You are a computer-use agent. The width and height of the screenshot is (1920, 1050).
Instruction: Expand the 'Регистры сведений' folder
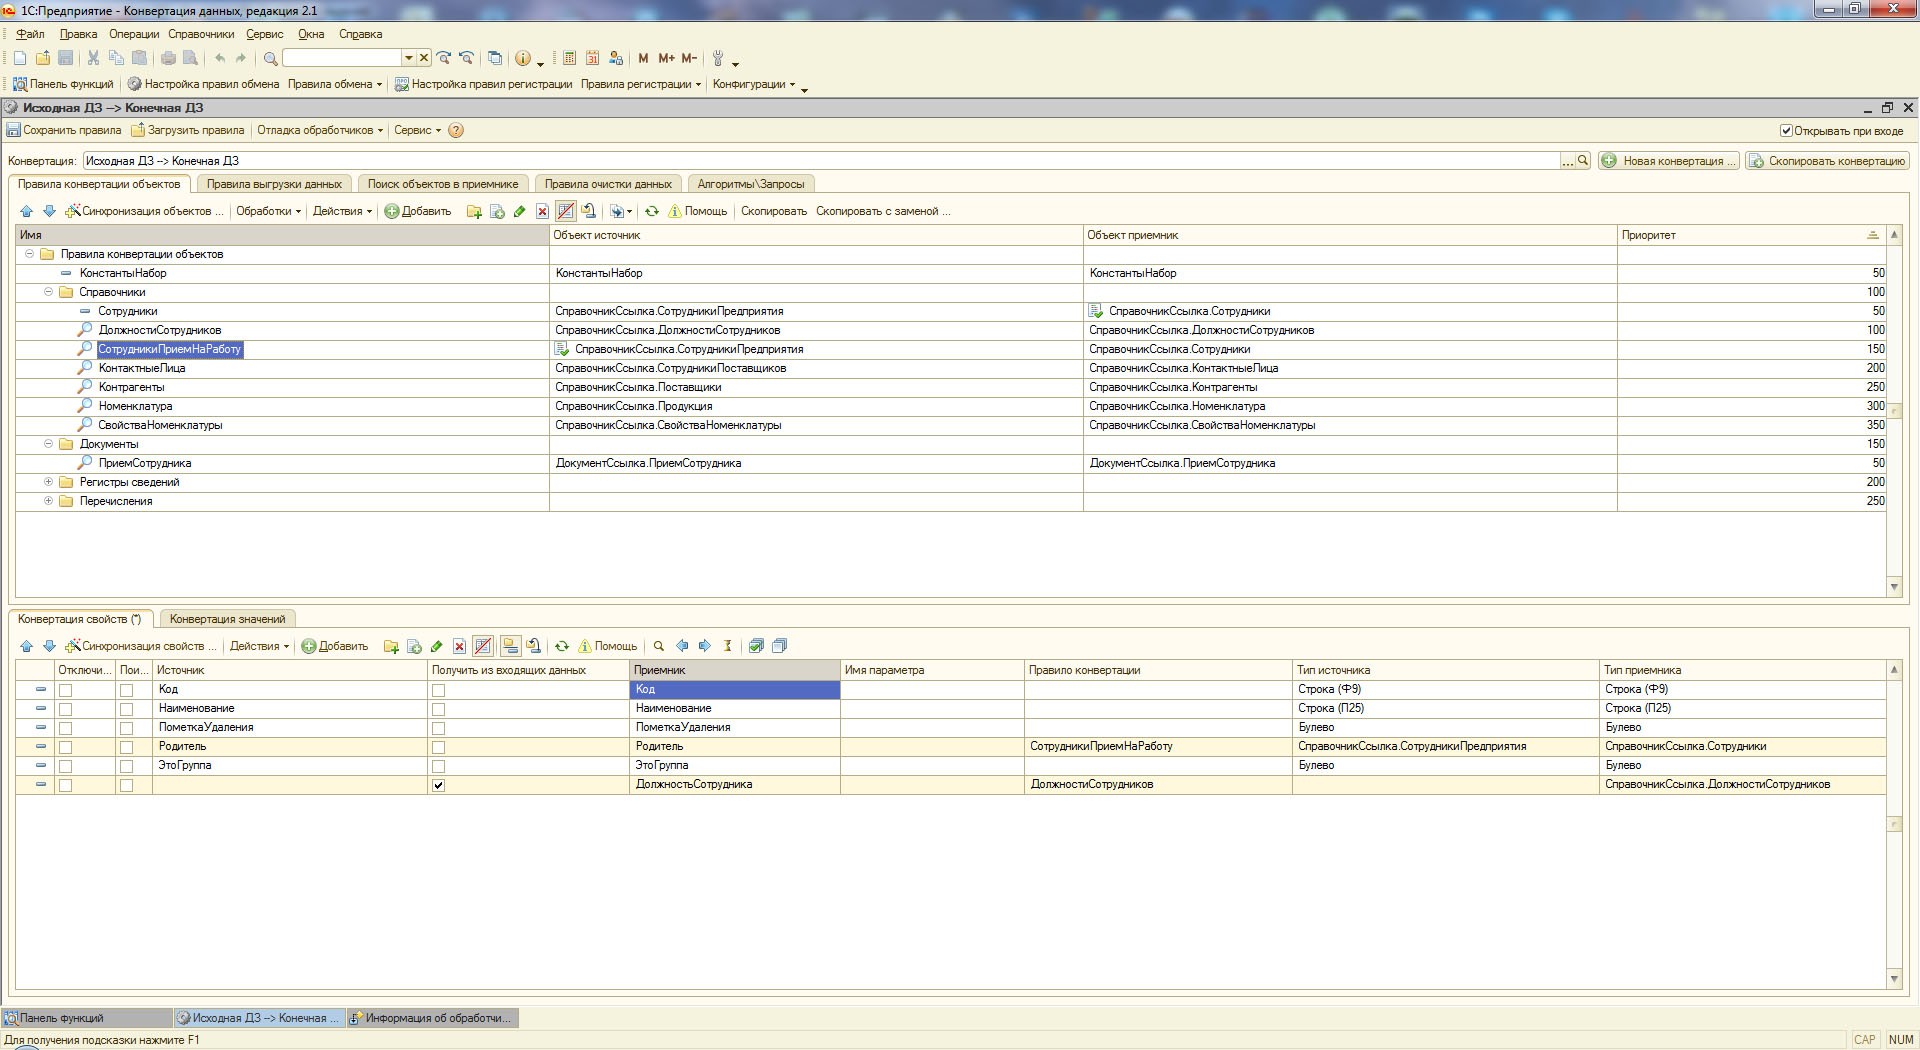pos(48,482)
